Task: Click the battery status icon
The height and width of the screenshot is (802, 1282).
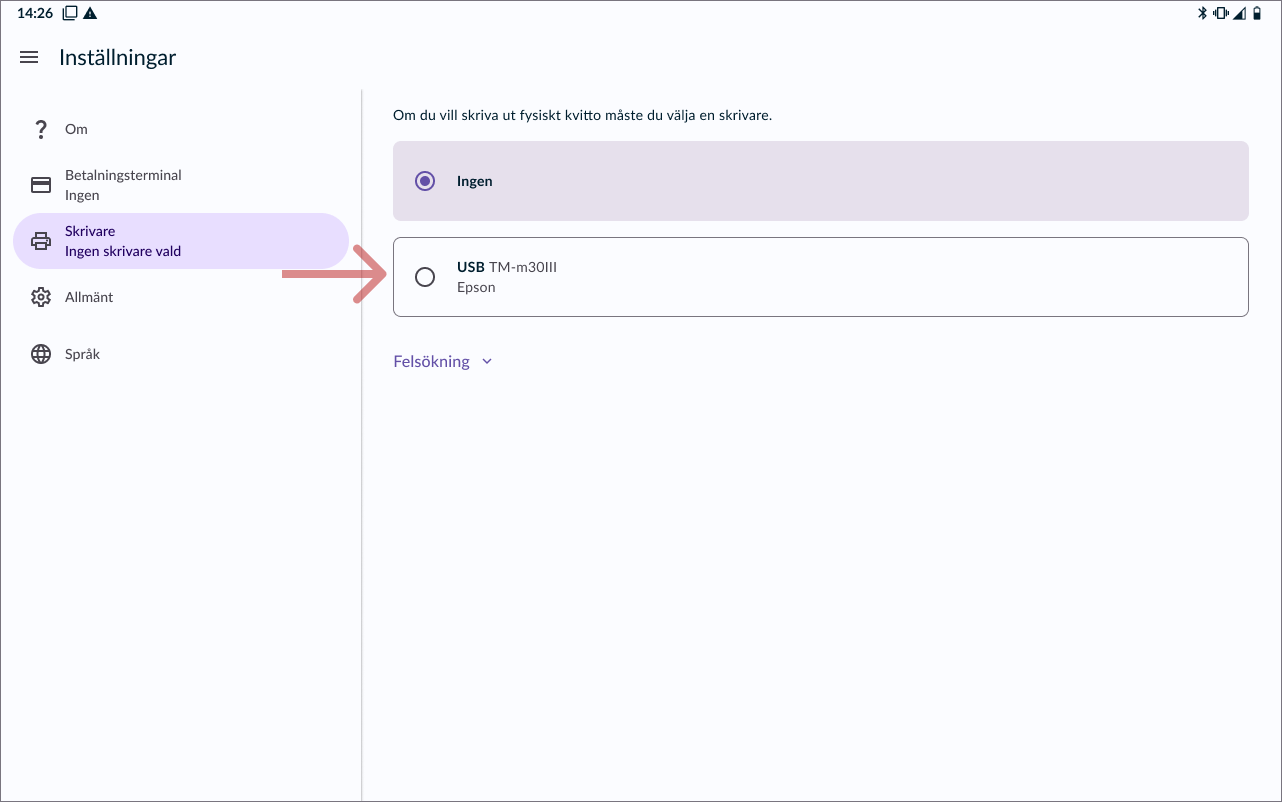Action: (1257, 13)
